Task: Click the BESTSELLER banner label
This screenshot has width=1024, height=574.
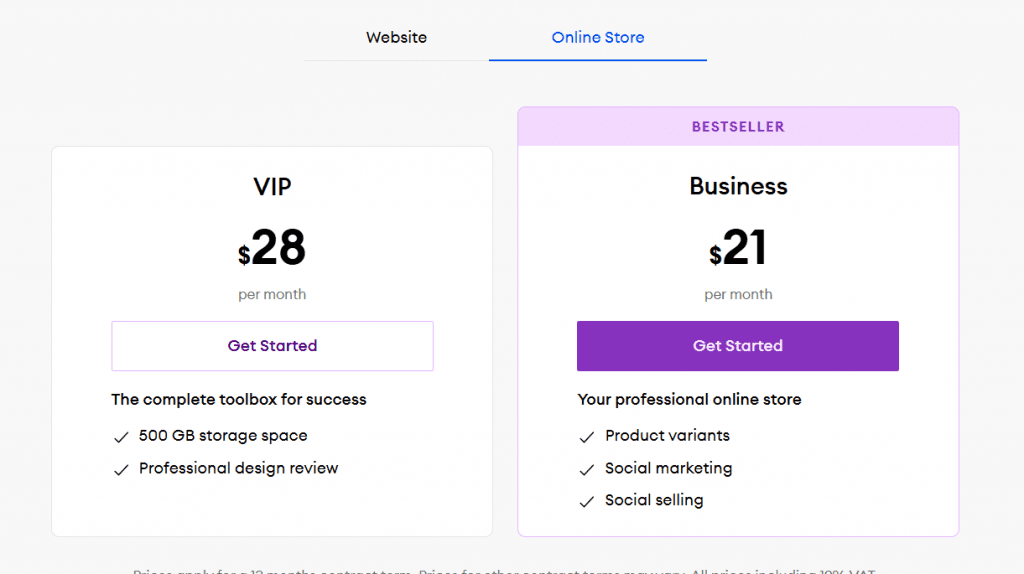Action: pyautogui.click(x=738, y=127)
